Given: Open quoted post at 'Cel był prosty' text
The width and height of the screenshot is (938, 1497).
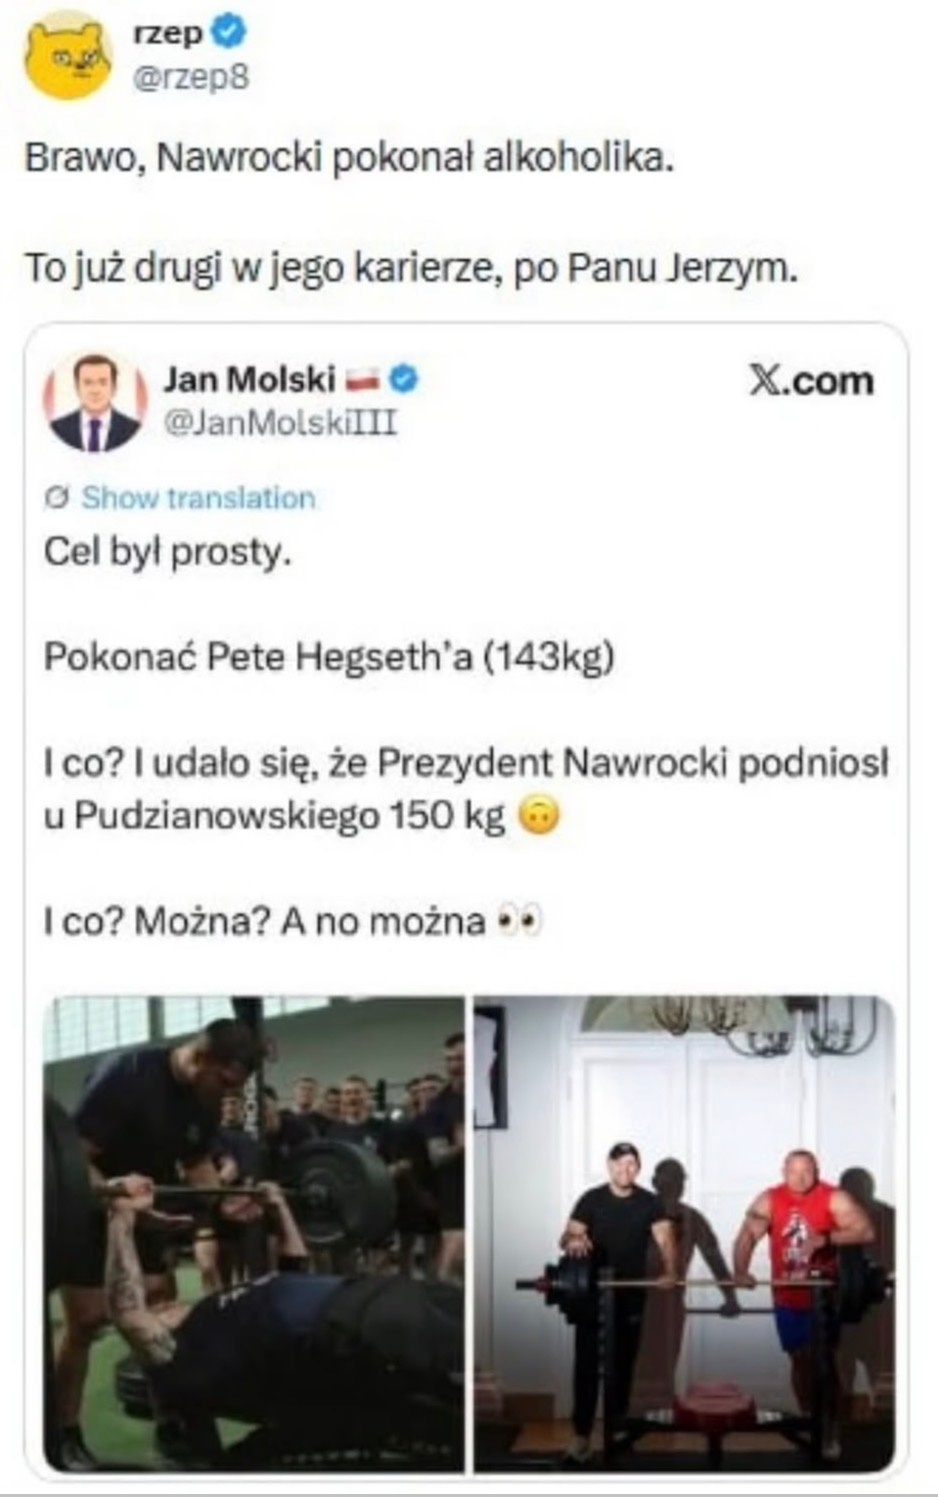Looking at the screenshot, I should [167, 552].
